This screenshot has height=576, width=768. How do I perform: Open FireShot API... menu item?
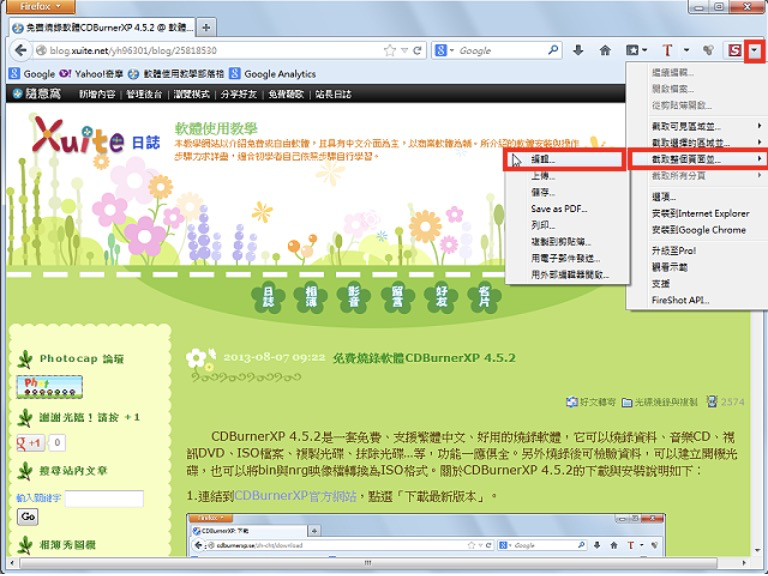(x=697, y=300)
